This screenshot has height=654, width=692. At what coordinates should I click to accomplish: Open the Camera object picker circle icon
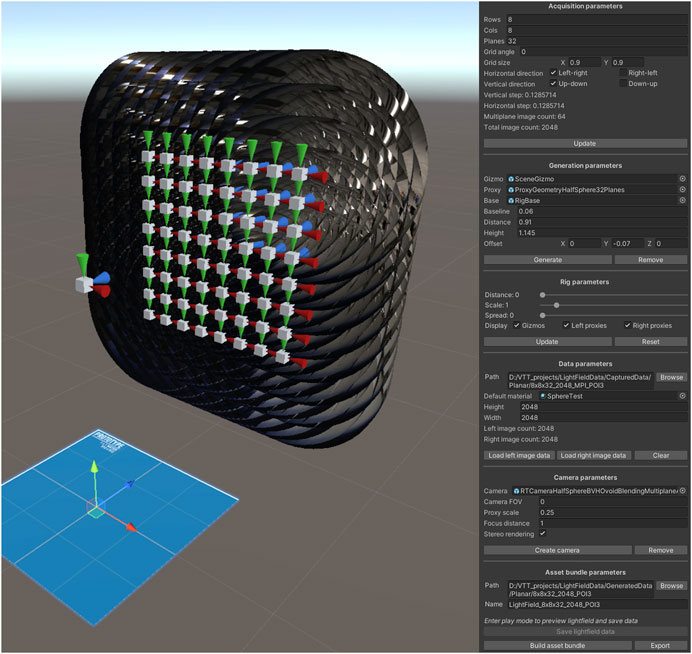click(682, 491)
